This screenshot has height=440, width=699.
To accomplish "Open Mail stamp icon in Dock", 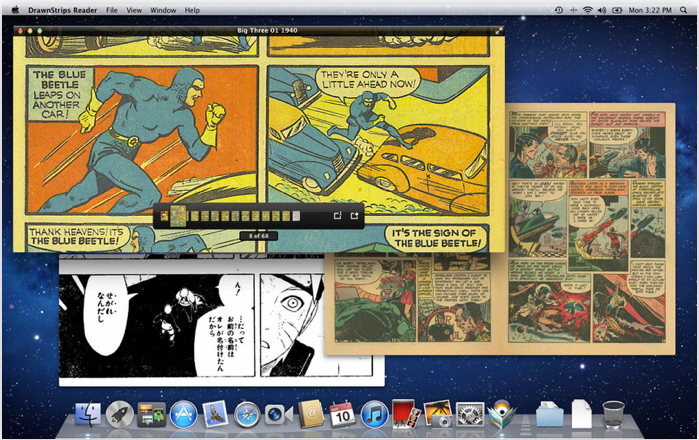I will tap(215, 414).
